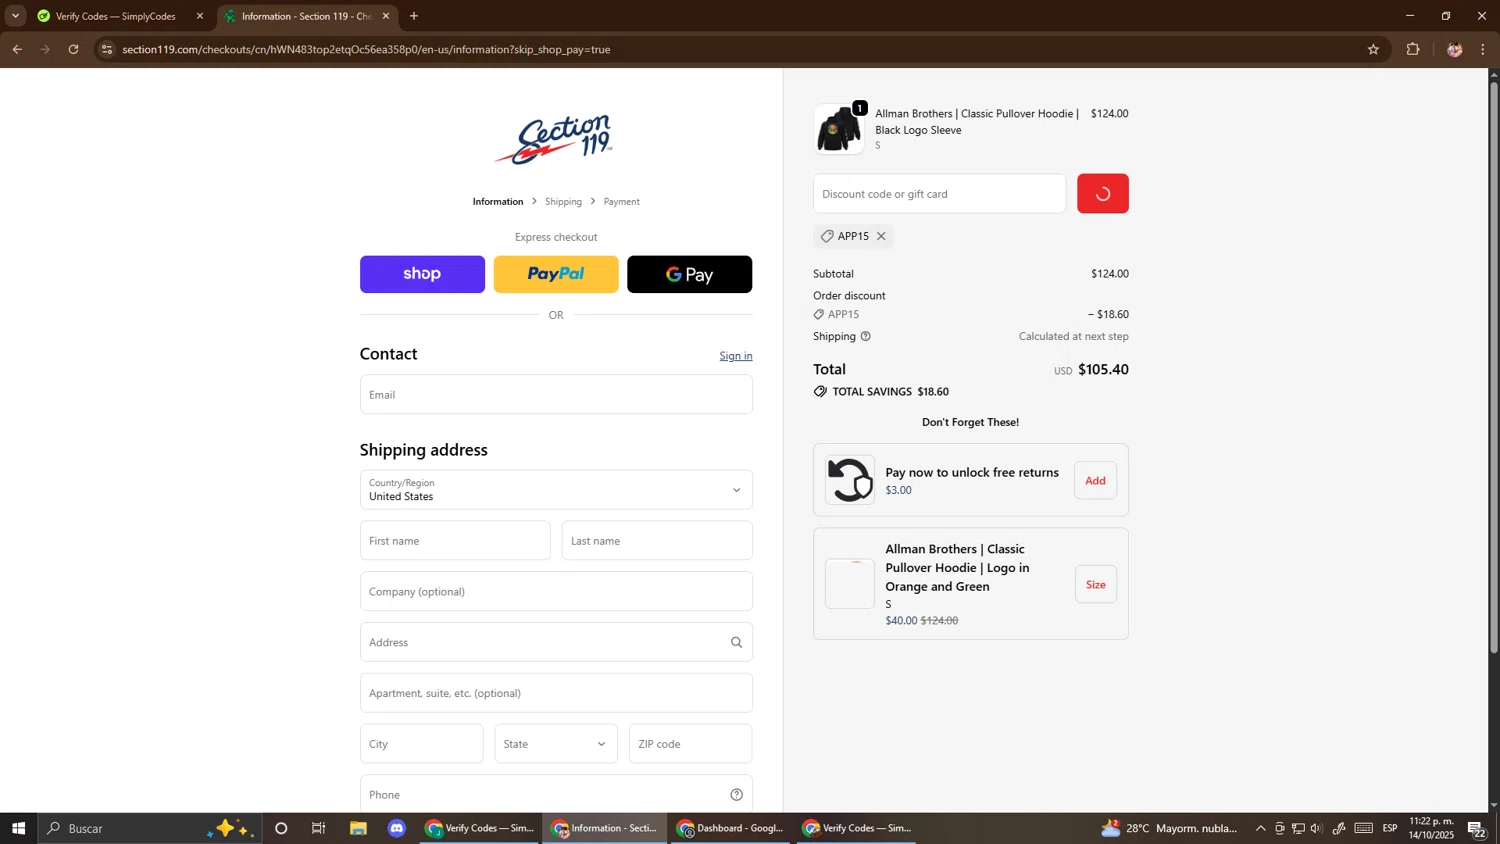Choose Size for Orange and Green hoodie
Viewport: 1500px width, 844px height.
[1096, 585]
